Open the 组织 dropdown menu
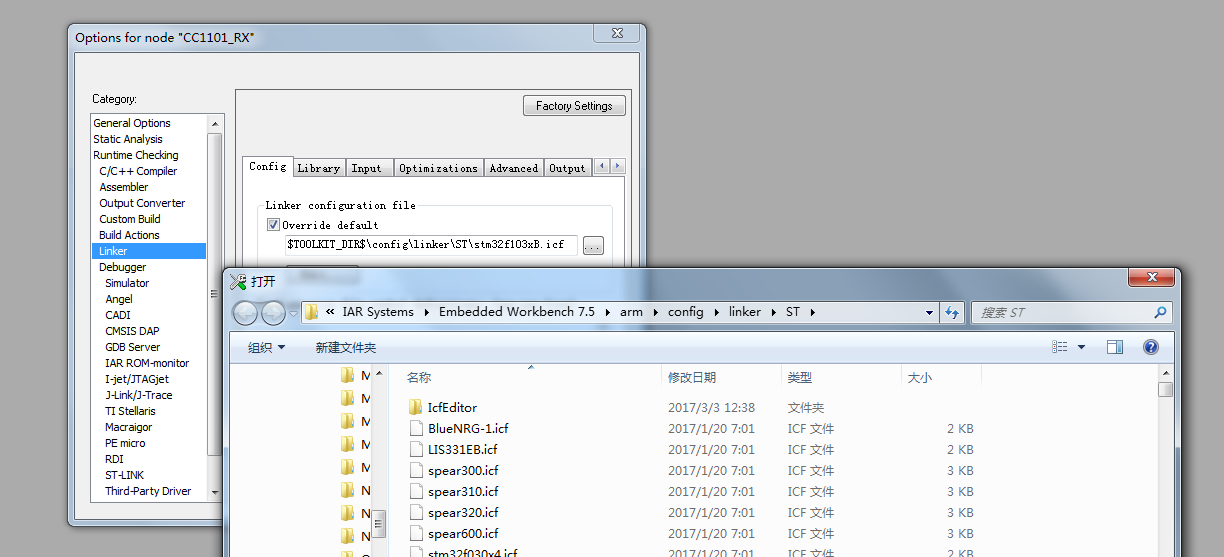 point(266,347)
